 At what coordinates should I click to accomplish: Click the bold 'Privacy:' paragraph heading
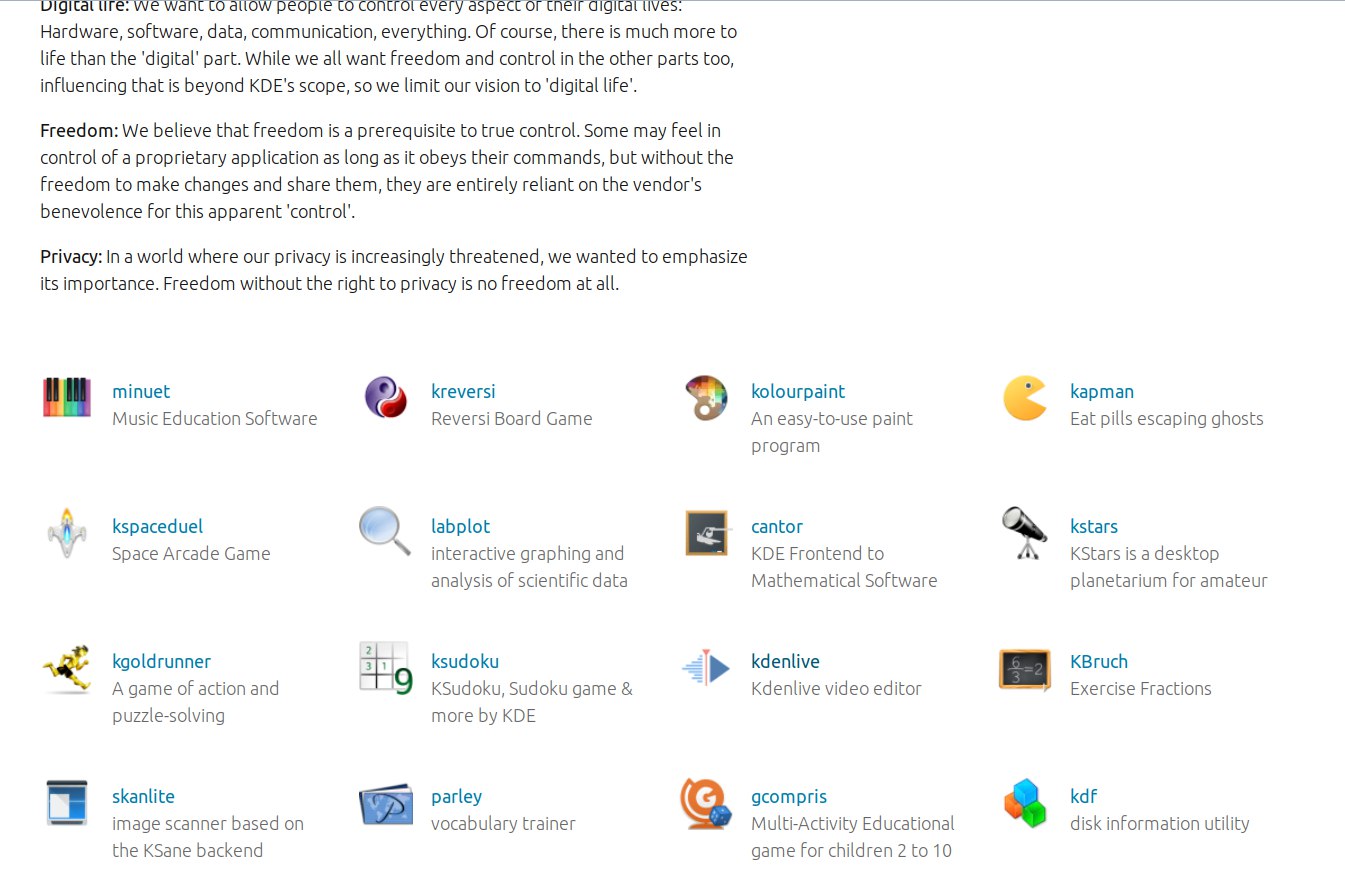71,256
